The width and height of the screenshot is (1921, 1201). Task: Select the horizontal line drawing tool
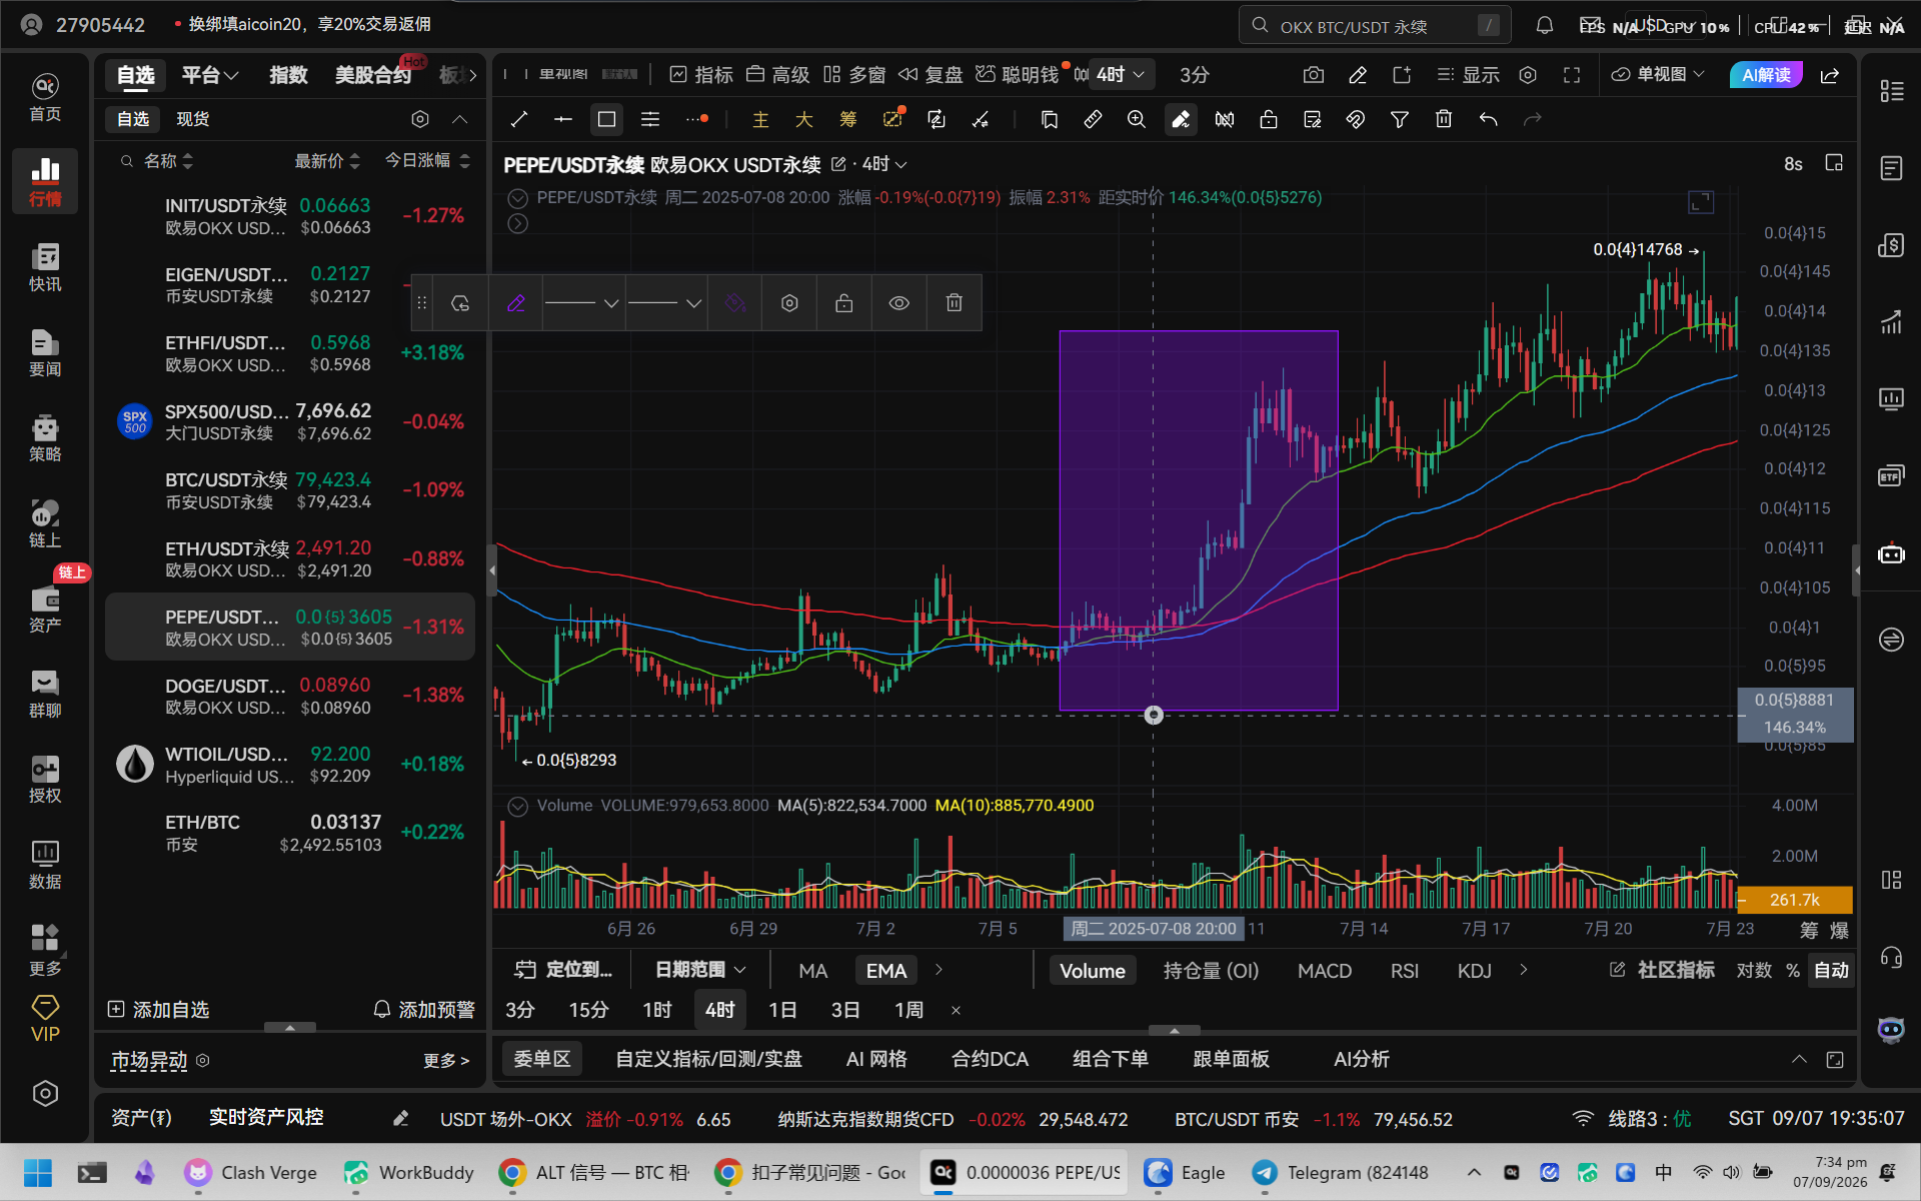pos(563,120)
